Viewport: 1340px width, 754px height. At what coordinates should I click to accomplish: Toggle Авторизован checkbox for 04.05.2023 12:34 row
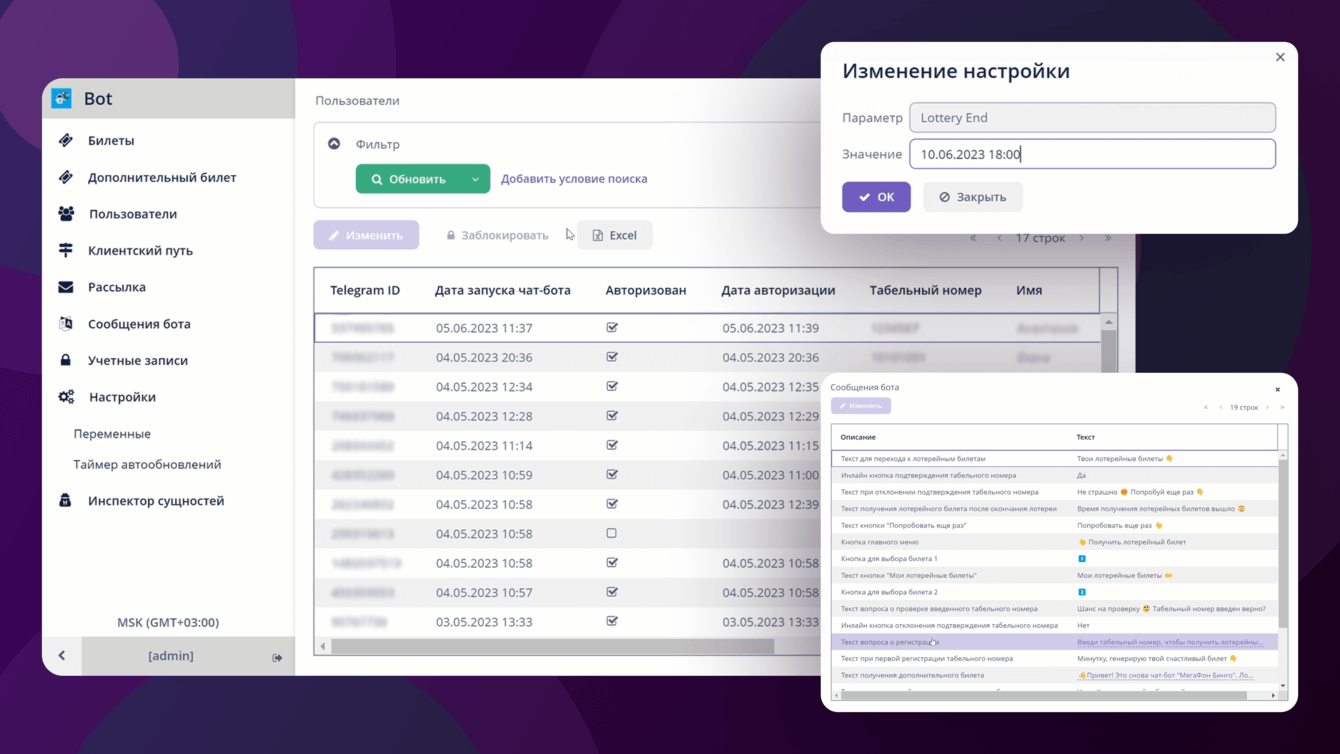point(612,386)
